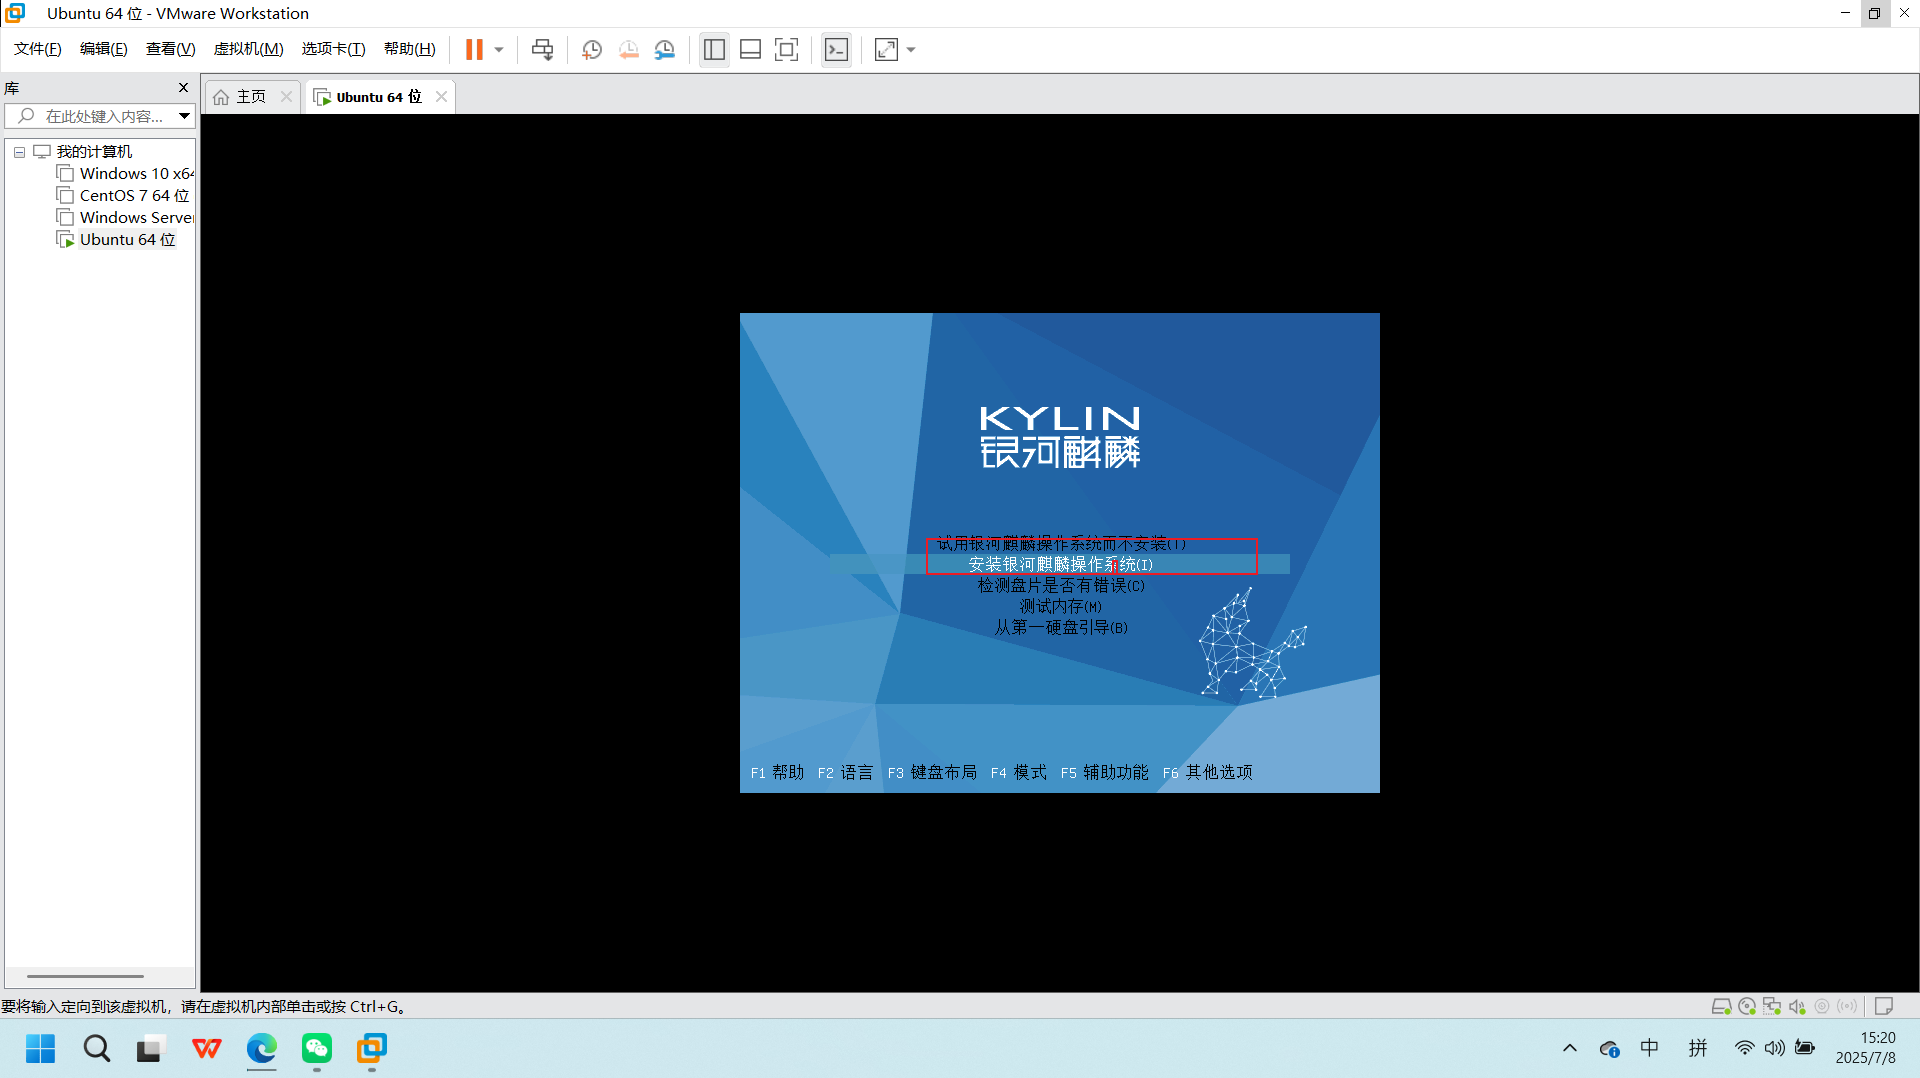Image resolution: width=1920 pixels, height=1078 pixels.
Task: Click F6 其他选项 in installer footer
Action: point(1207,773)
